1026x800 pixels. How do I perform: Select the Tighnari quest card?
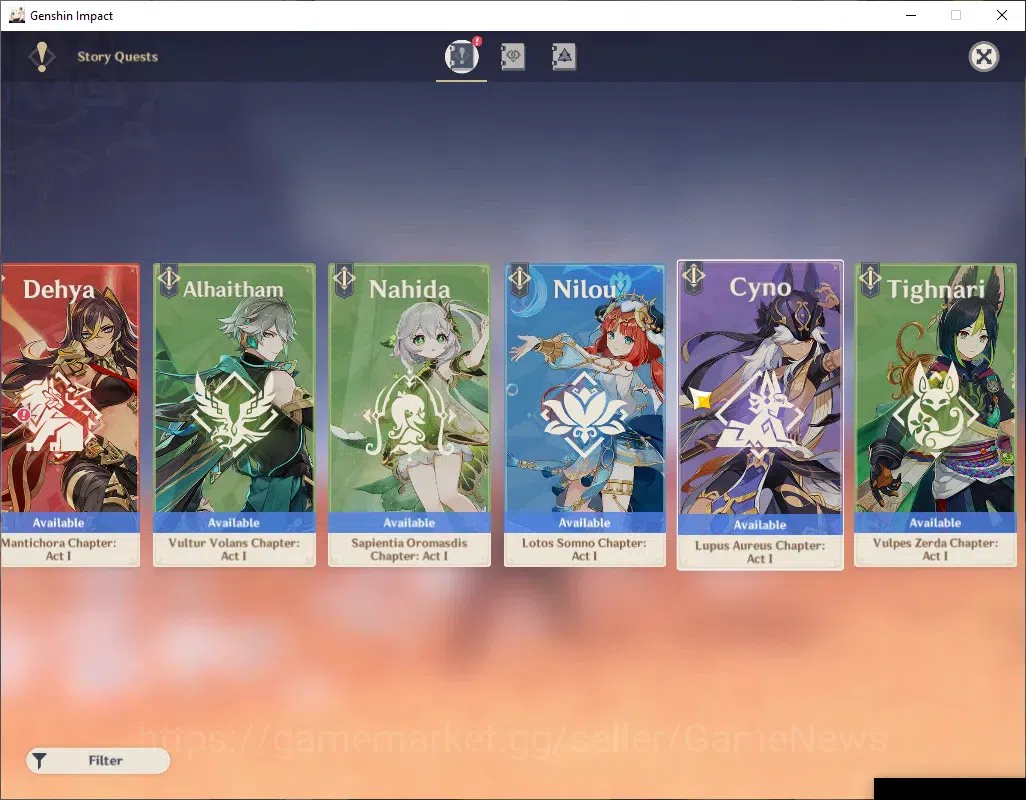coord(935,415)
